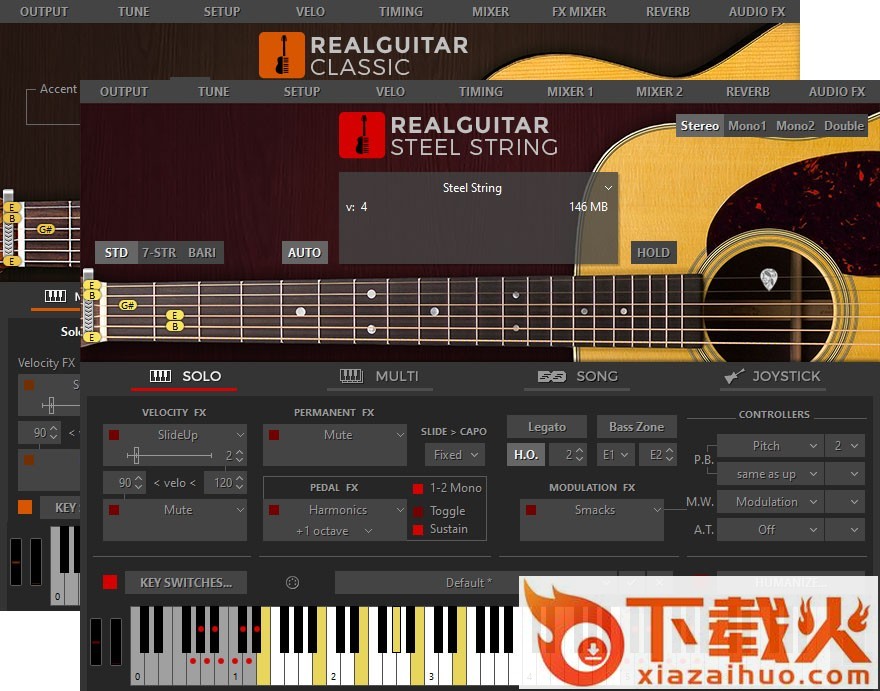
Task: Open the REVERB tab in Steel String window
Action: [748, 92]
